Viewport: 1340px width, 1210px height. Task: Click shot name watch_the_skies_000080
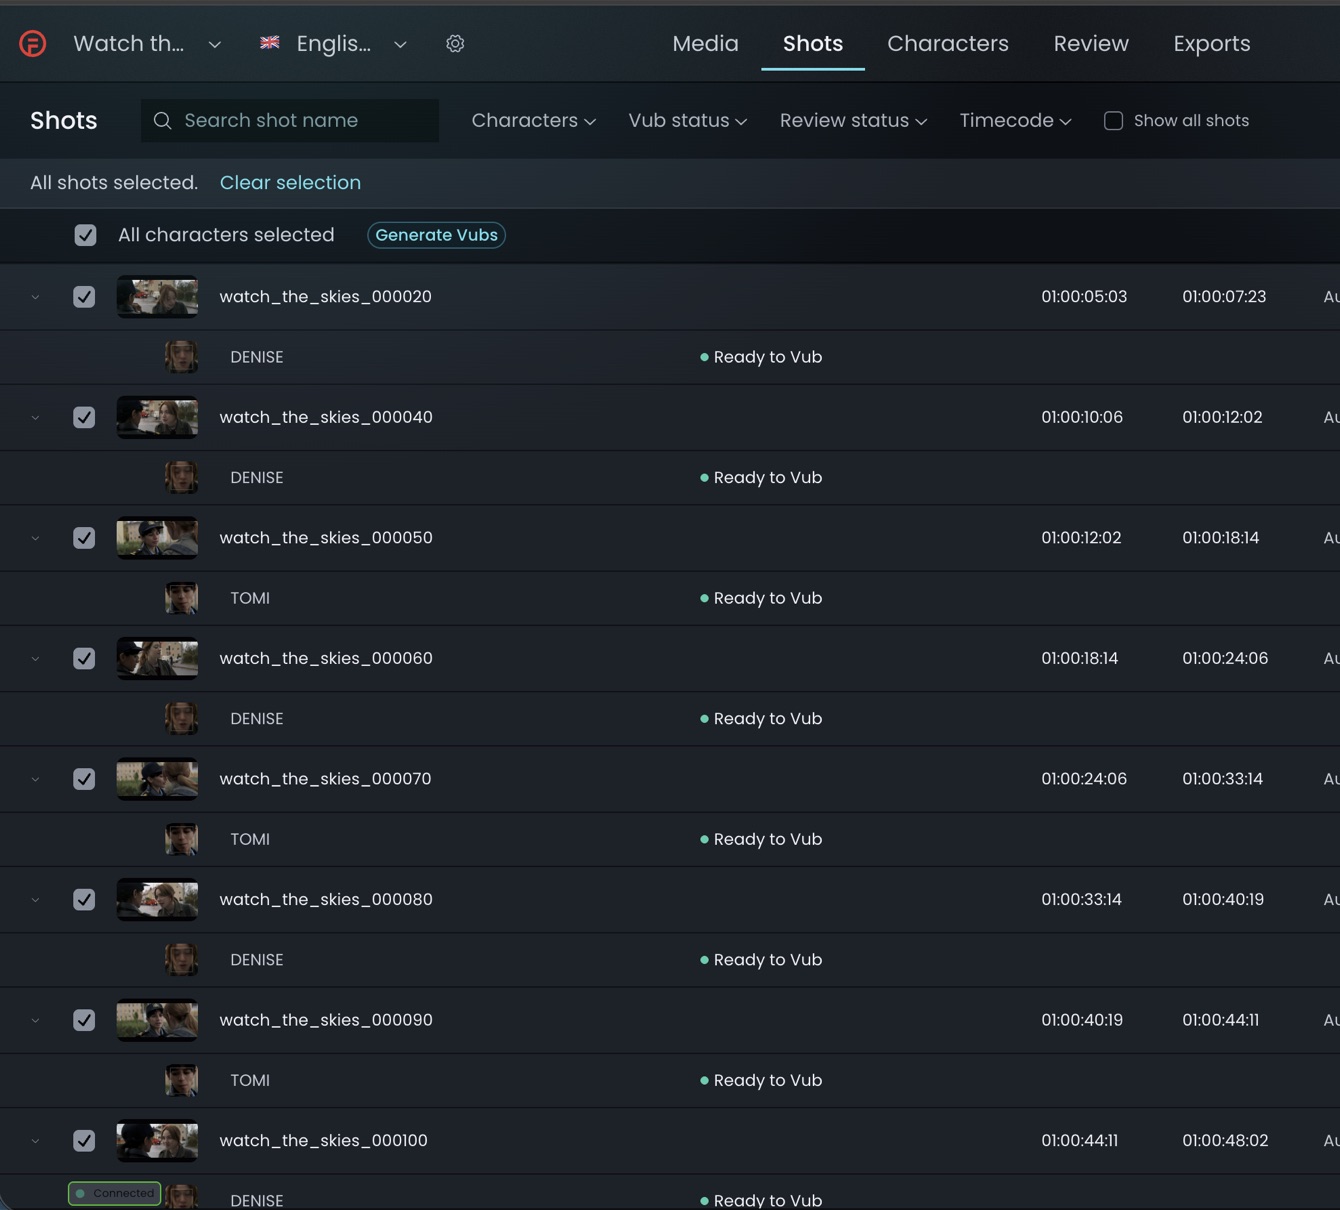[x=326, y=899]
